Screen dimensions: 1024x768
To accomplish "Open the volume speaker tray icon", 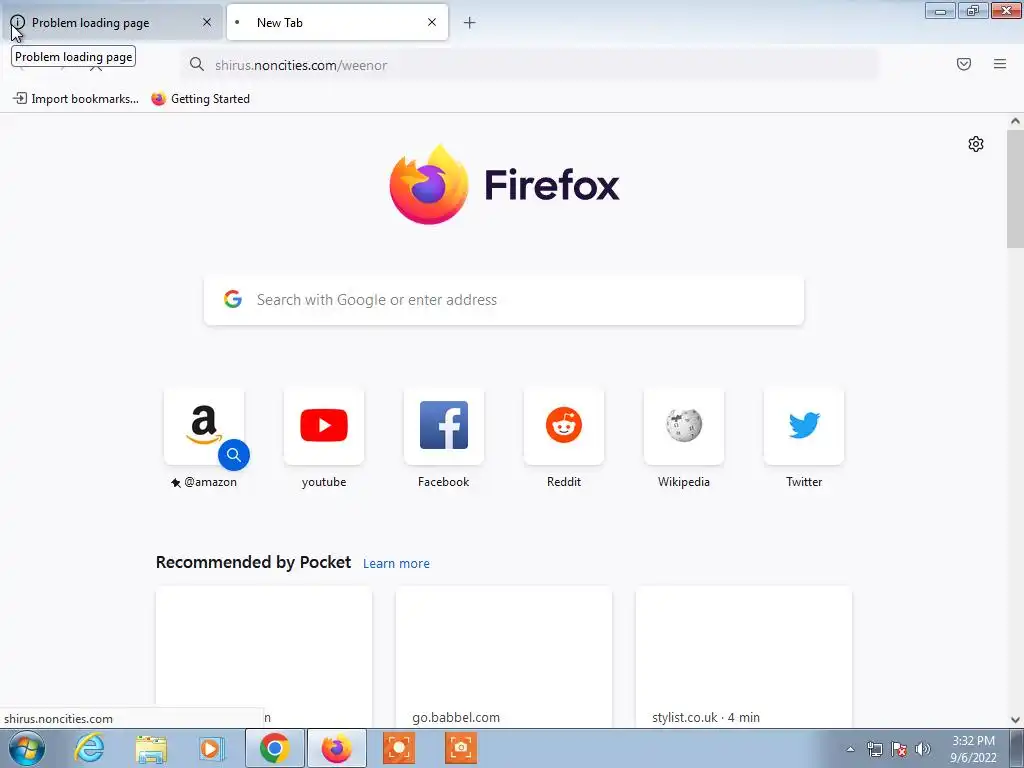I will (x=923, y=749).
